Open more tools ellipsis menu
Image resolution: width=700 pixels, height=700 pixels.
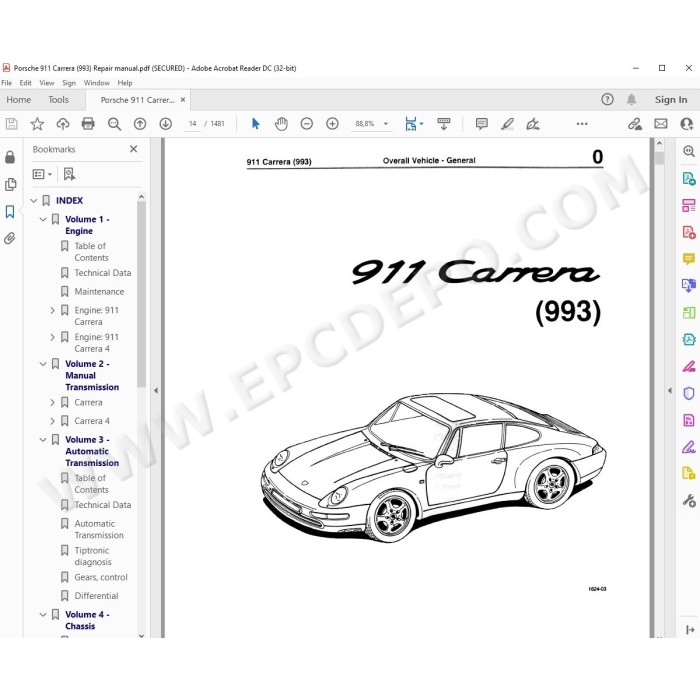(582, 124)
